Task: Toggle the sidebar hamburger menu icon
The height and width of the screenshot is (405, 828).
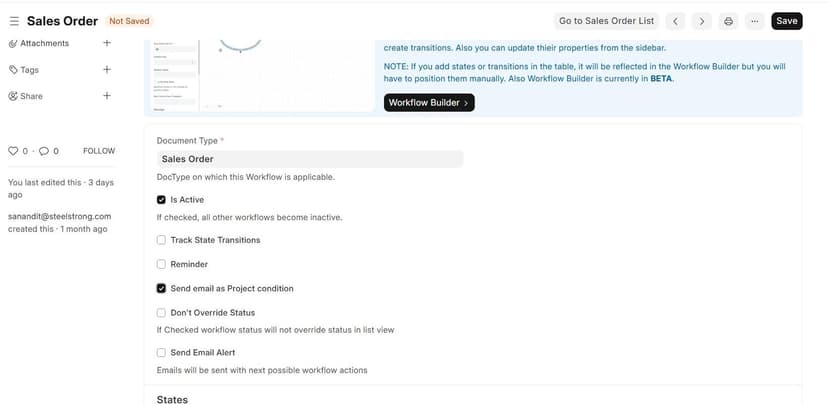Action: point(14,21)
